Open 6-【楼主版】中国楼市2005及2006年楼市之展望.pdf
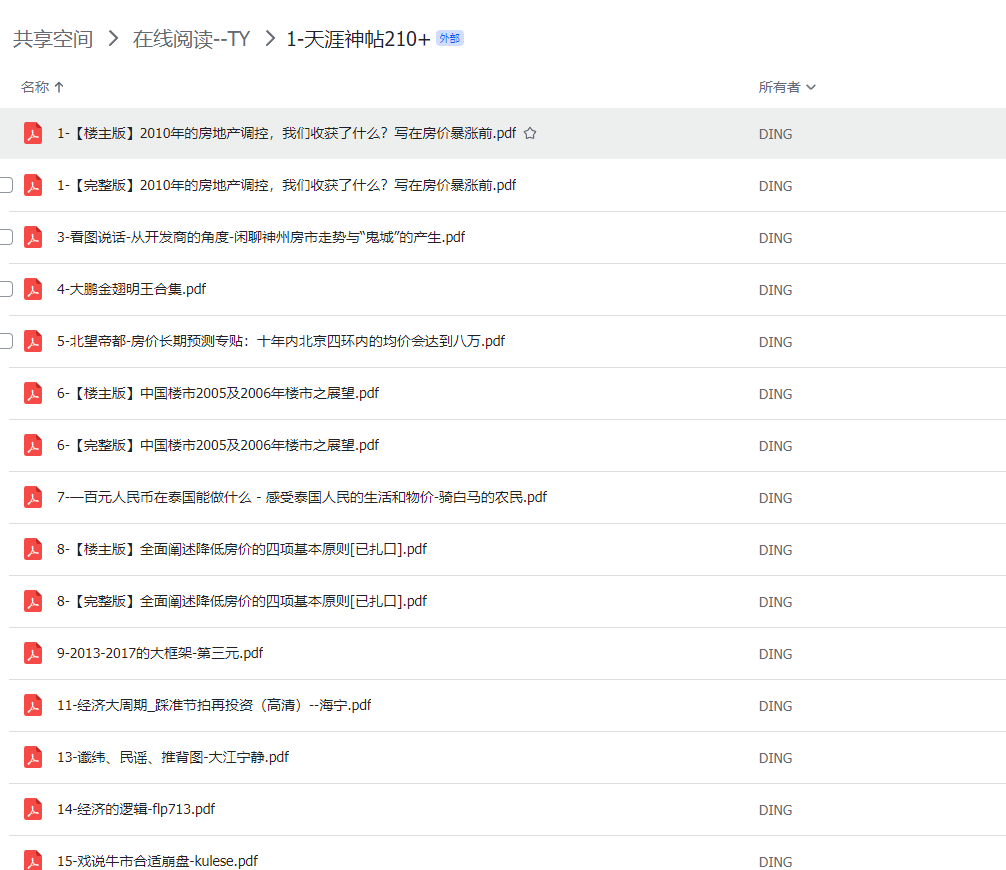 pos(218,393)
